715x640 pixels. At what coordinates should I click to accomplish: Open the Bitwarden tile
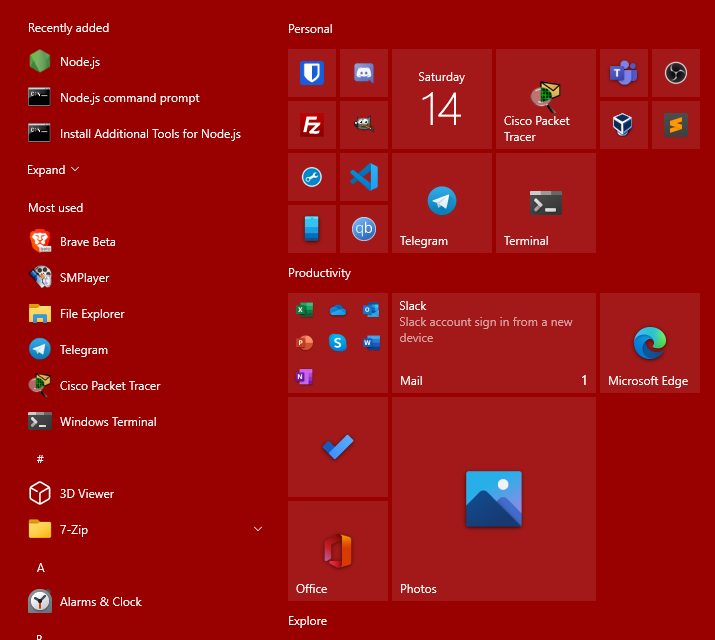tap(312, 73)
